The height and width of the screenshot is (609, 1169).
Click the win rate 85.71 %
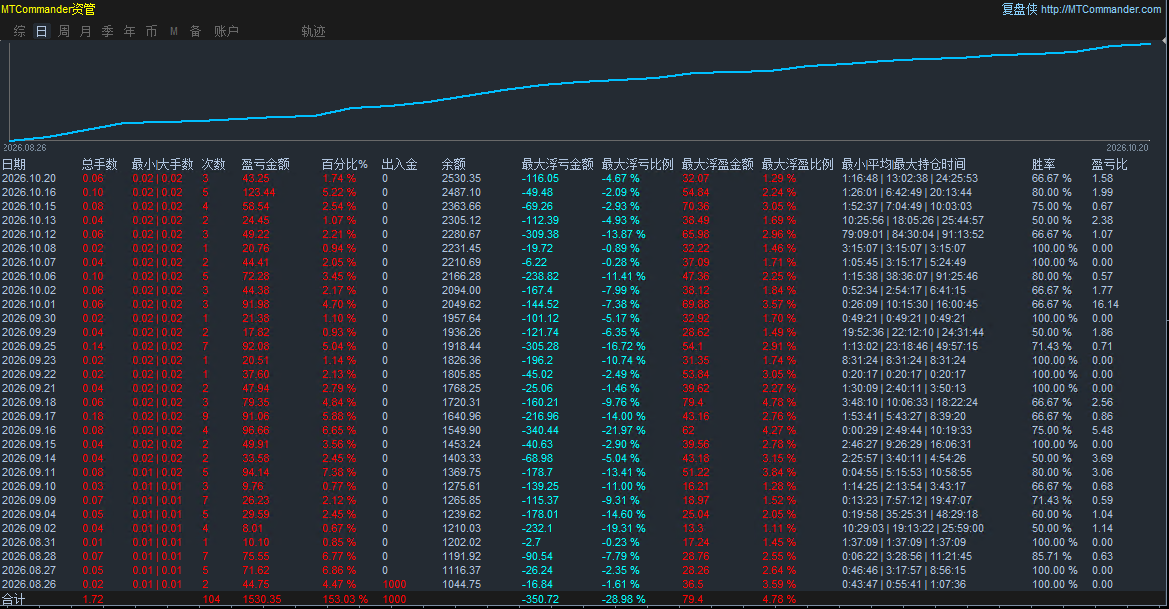pos(1052,556)
